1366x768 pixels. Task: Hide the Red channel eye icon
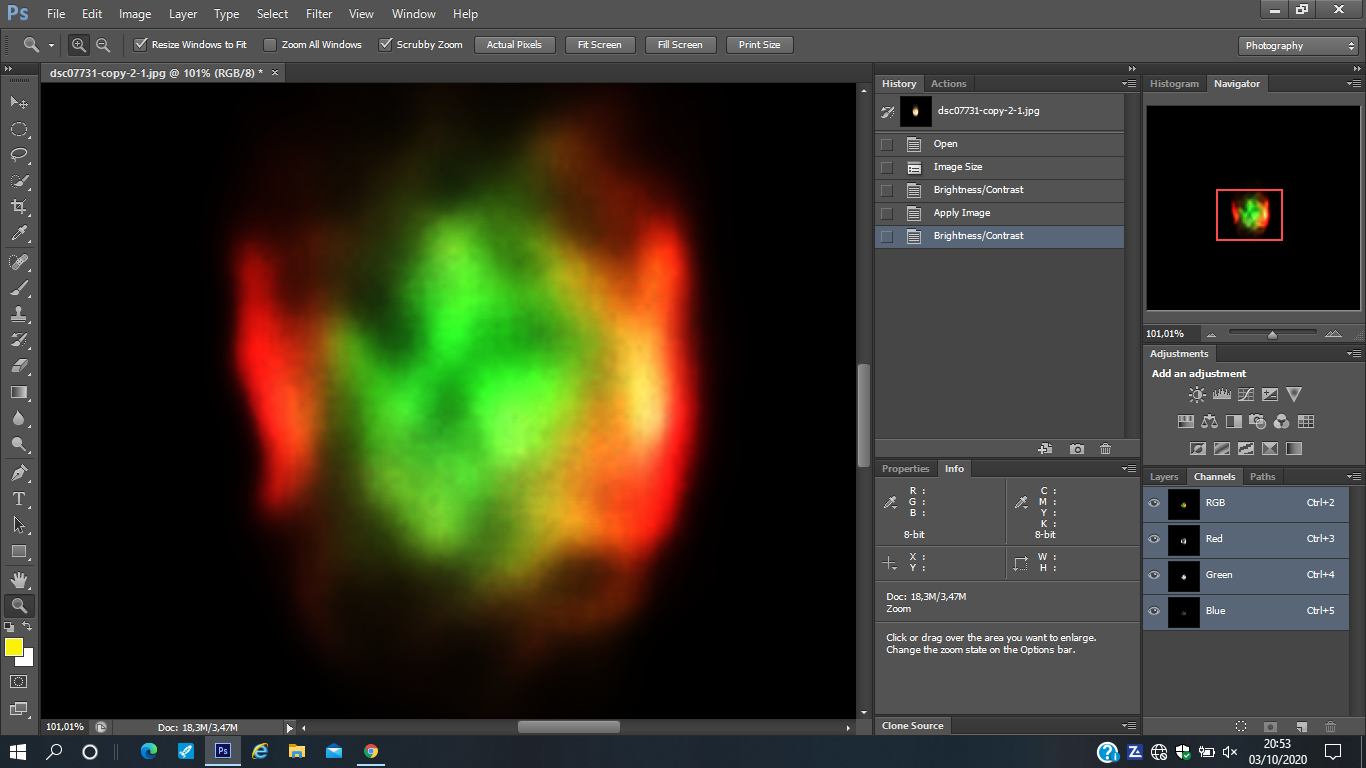(1154, 539)
